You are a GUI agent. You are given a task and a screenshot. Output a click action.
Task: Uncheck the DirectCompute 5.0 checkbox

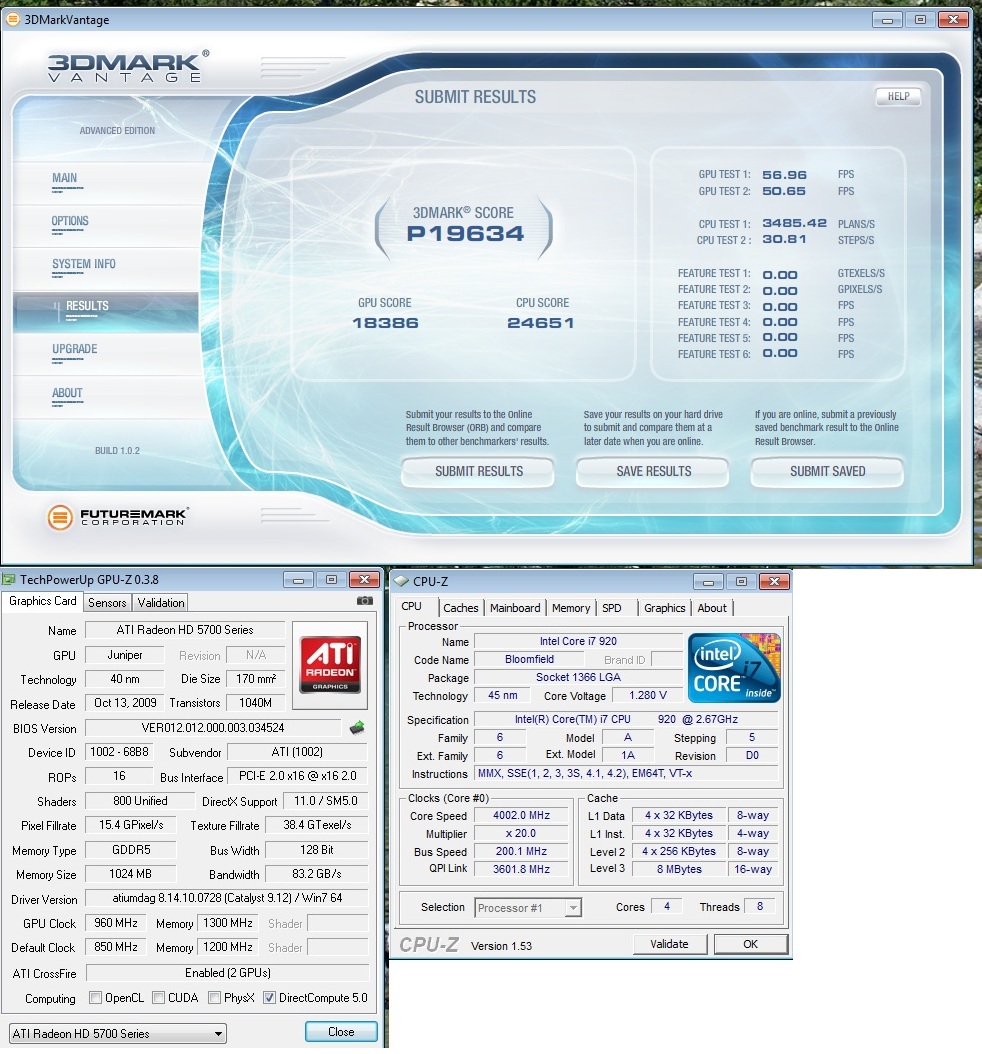click(269, 998)
